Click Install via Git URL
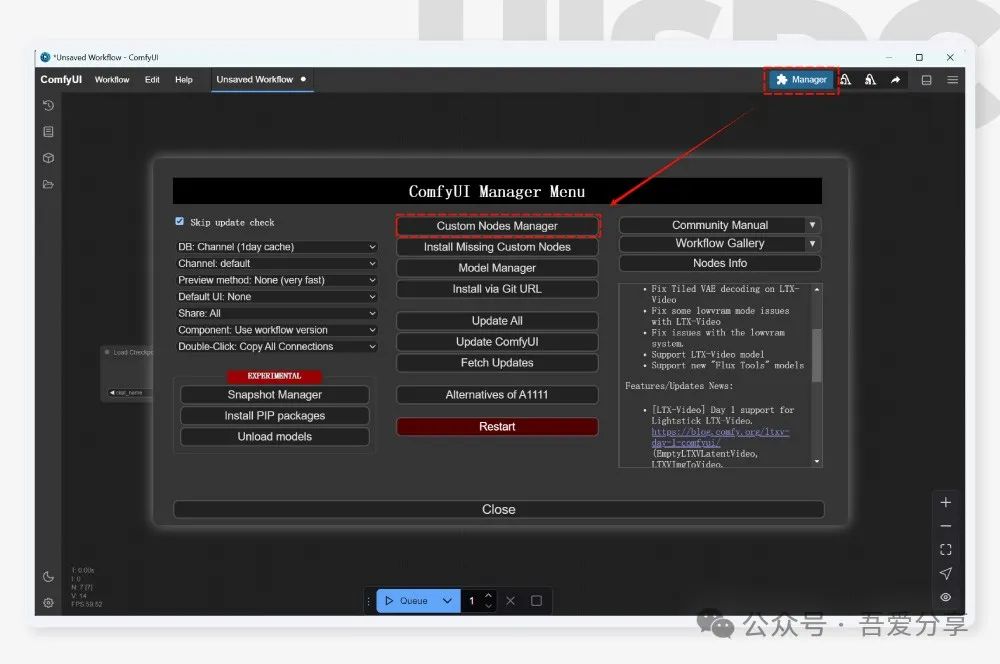This screenshot has height=664, width=1000. tap(497, 289)
